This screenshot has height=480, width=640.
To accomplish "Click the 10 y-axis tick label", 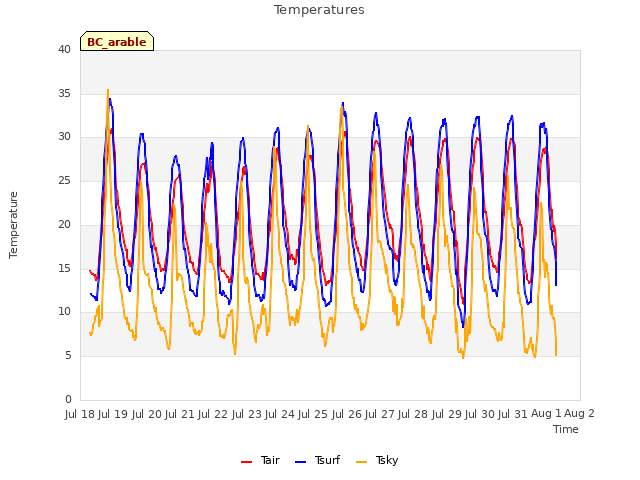I will click(x=64, y=312).
